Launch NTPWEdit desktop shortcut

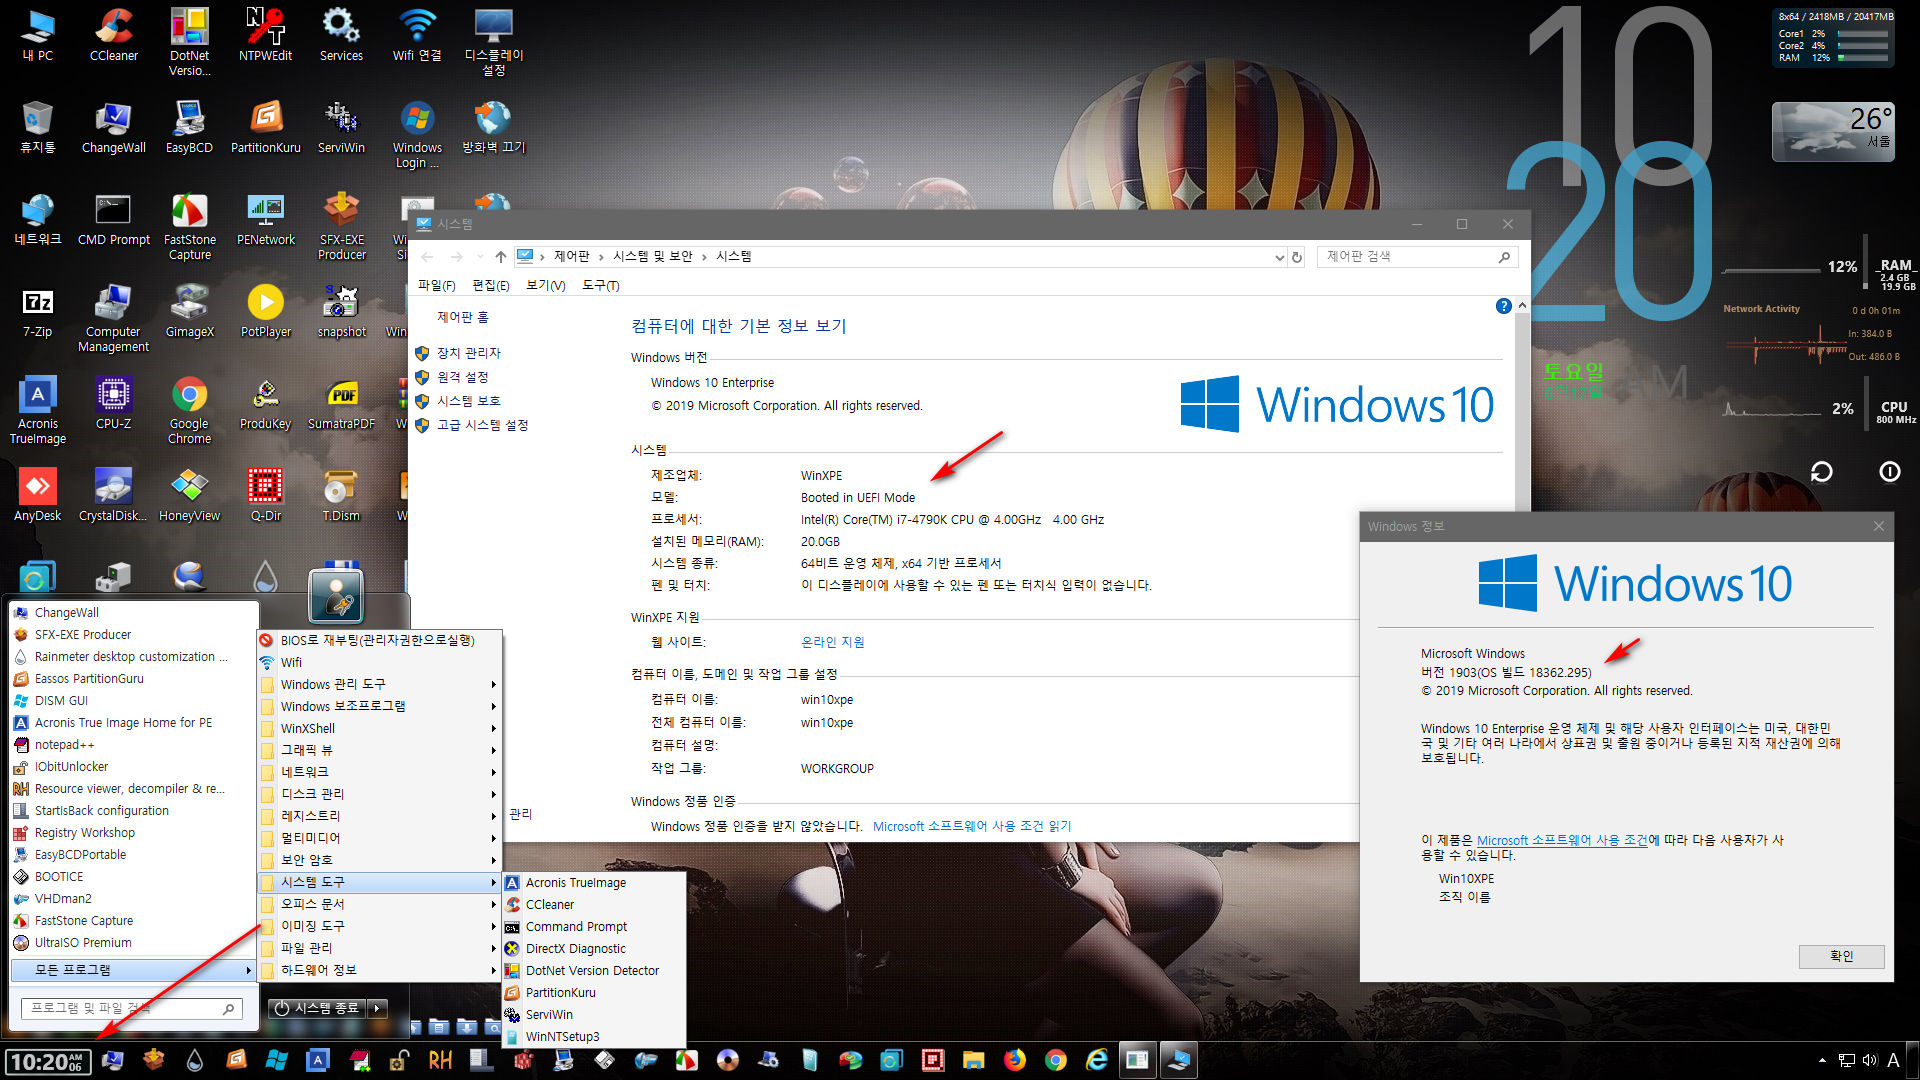tap(265, 35)
